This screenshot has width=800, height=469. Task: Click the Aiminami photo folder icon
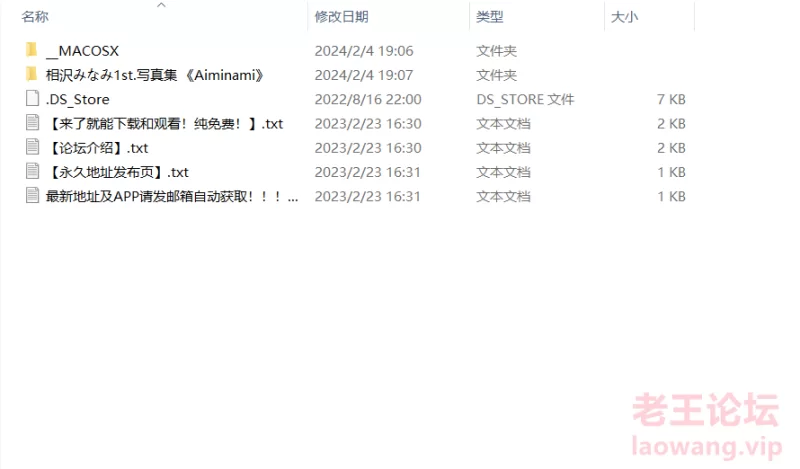[32, 75]
